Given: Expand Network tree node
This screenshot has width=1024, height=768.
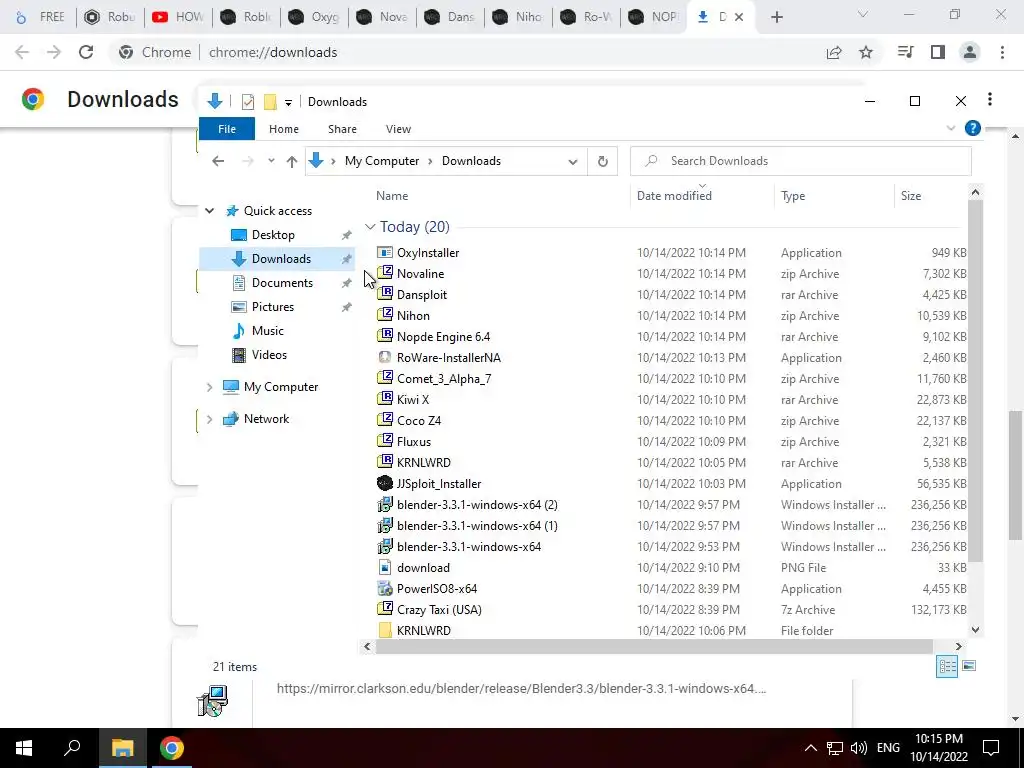Looking at the screenshot, I should pos(210,419).
